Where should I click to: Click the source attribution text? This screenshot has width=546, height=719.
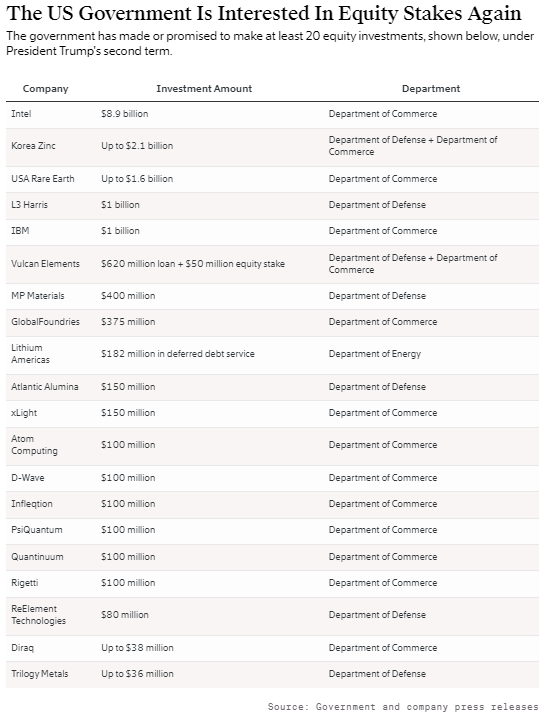click(403, 707)
